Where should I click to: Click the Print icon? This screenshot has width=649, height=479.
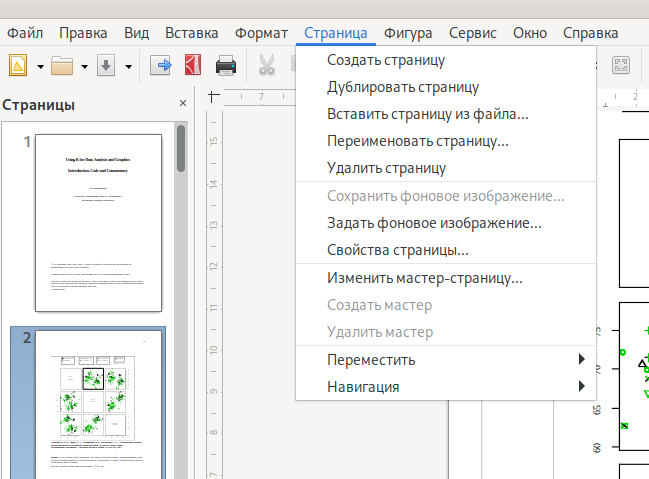pos(226,66)
